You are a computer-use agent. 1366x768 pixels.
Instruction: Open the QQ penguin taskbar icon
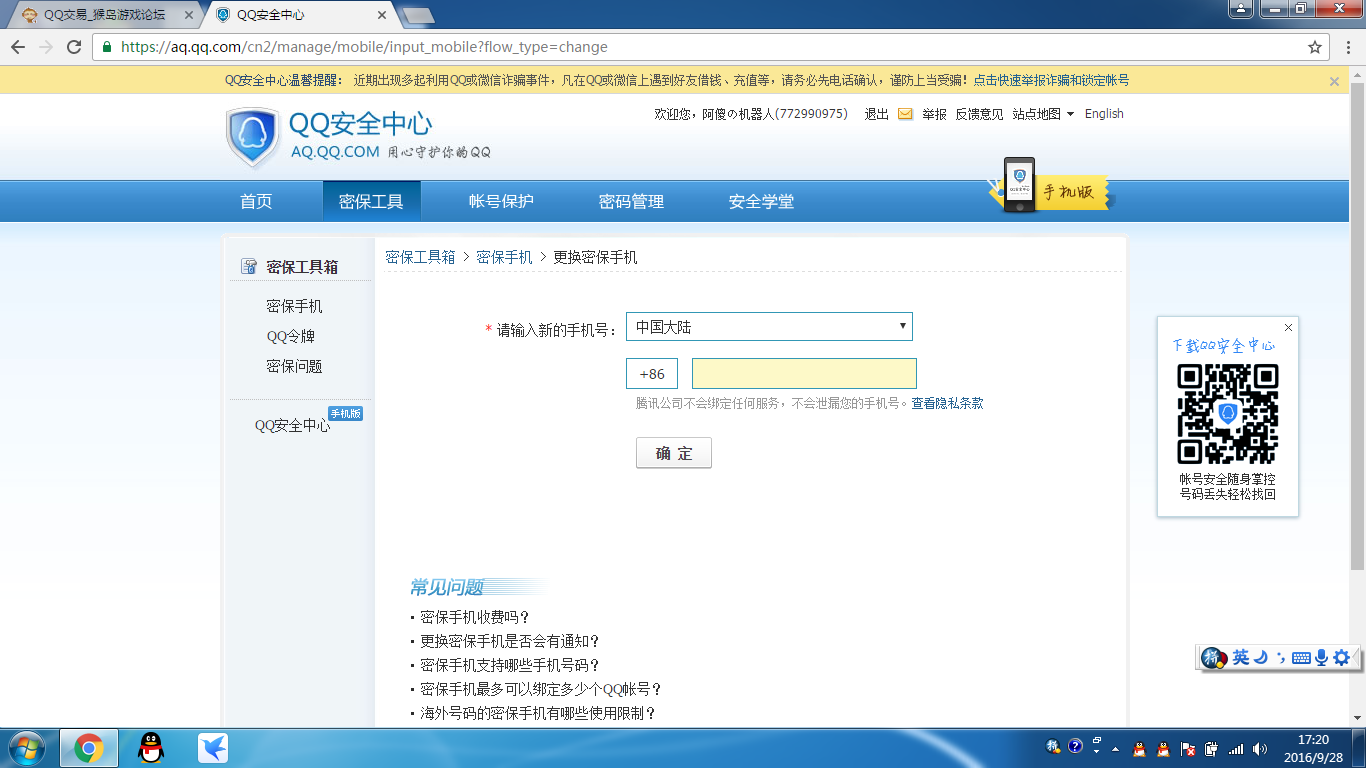pos(151,748)
